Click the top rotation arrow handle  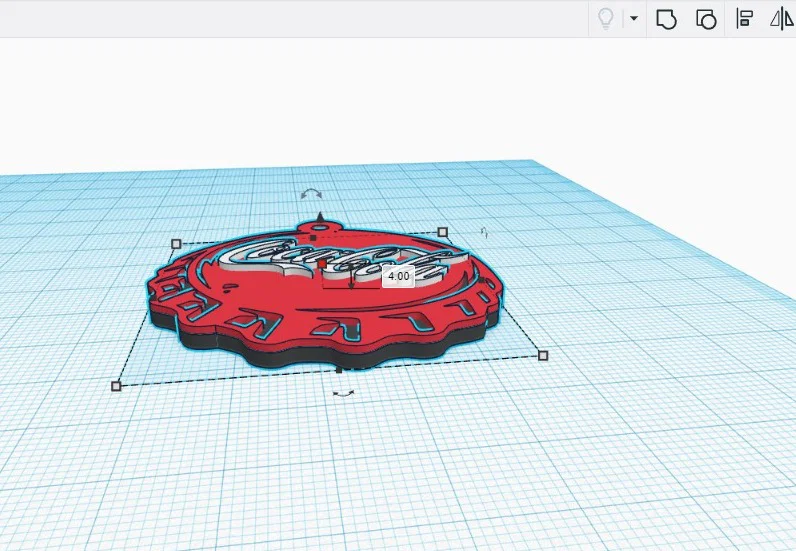click(311, 194)
